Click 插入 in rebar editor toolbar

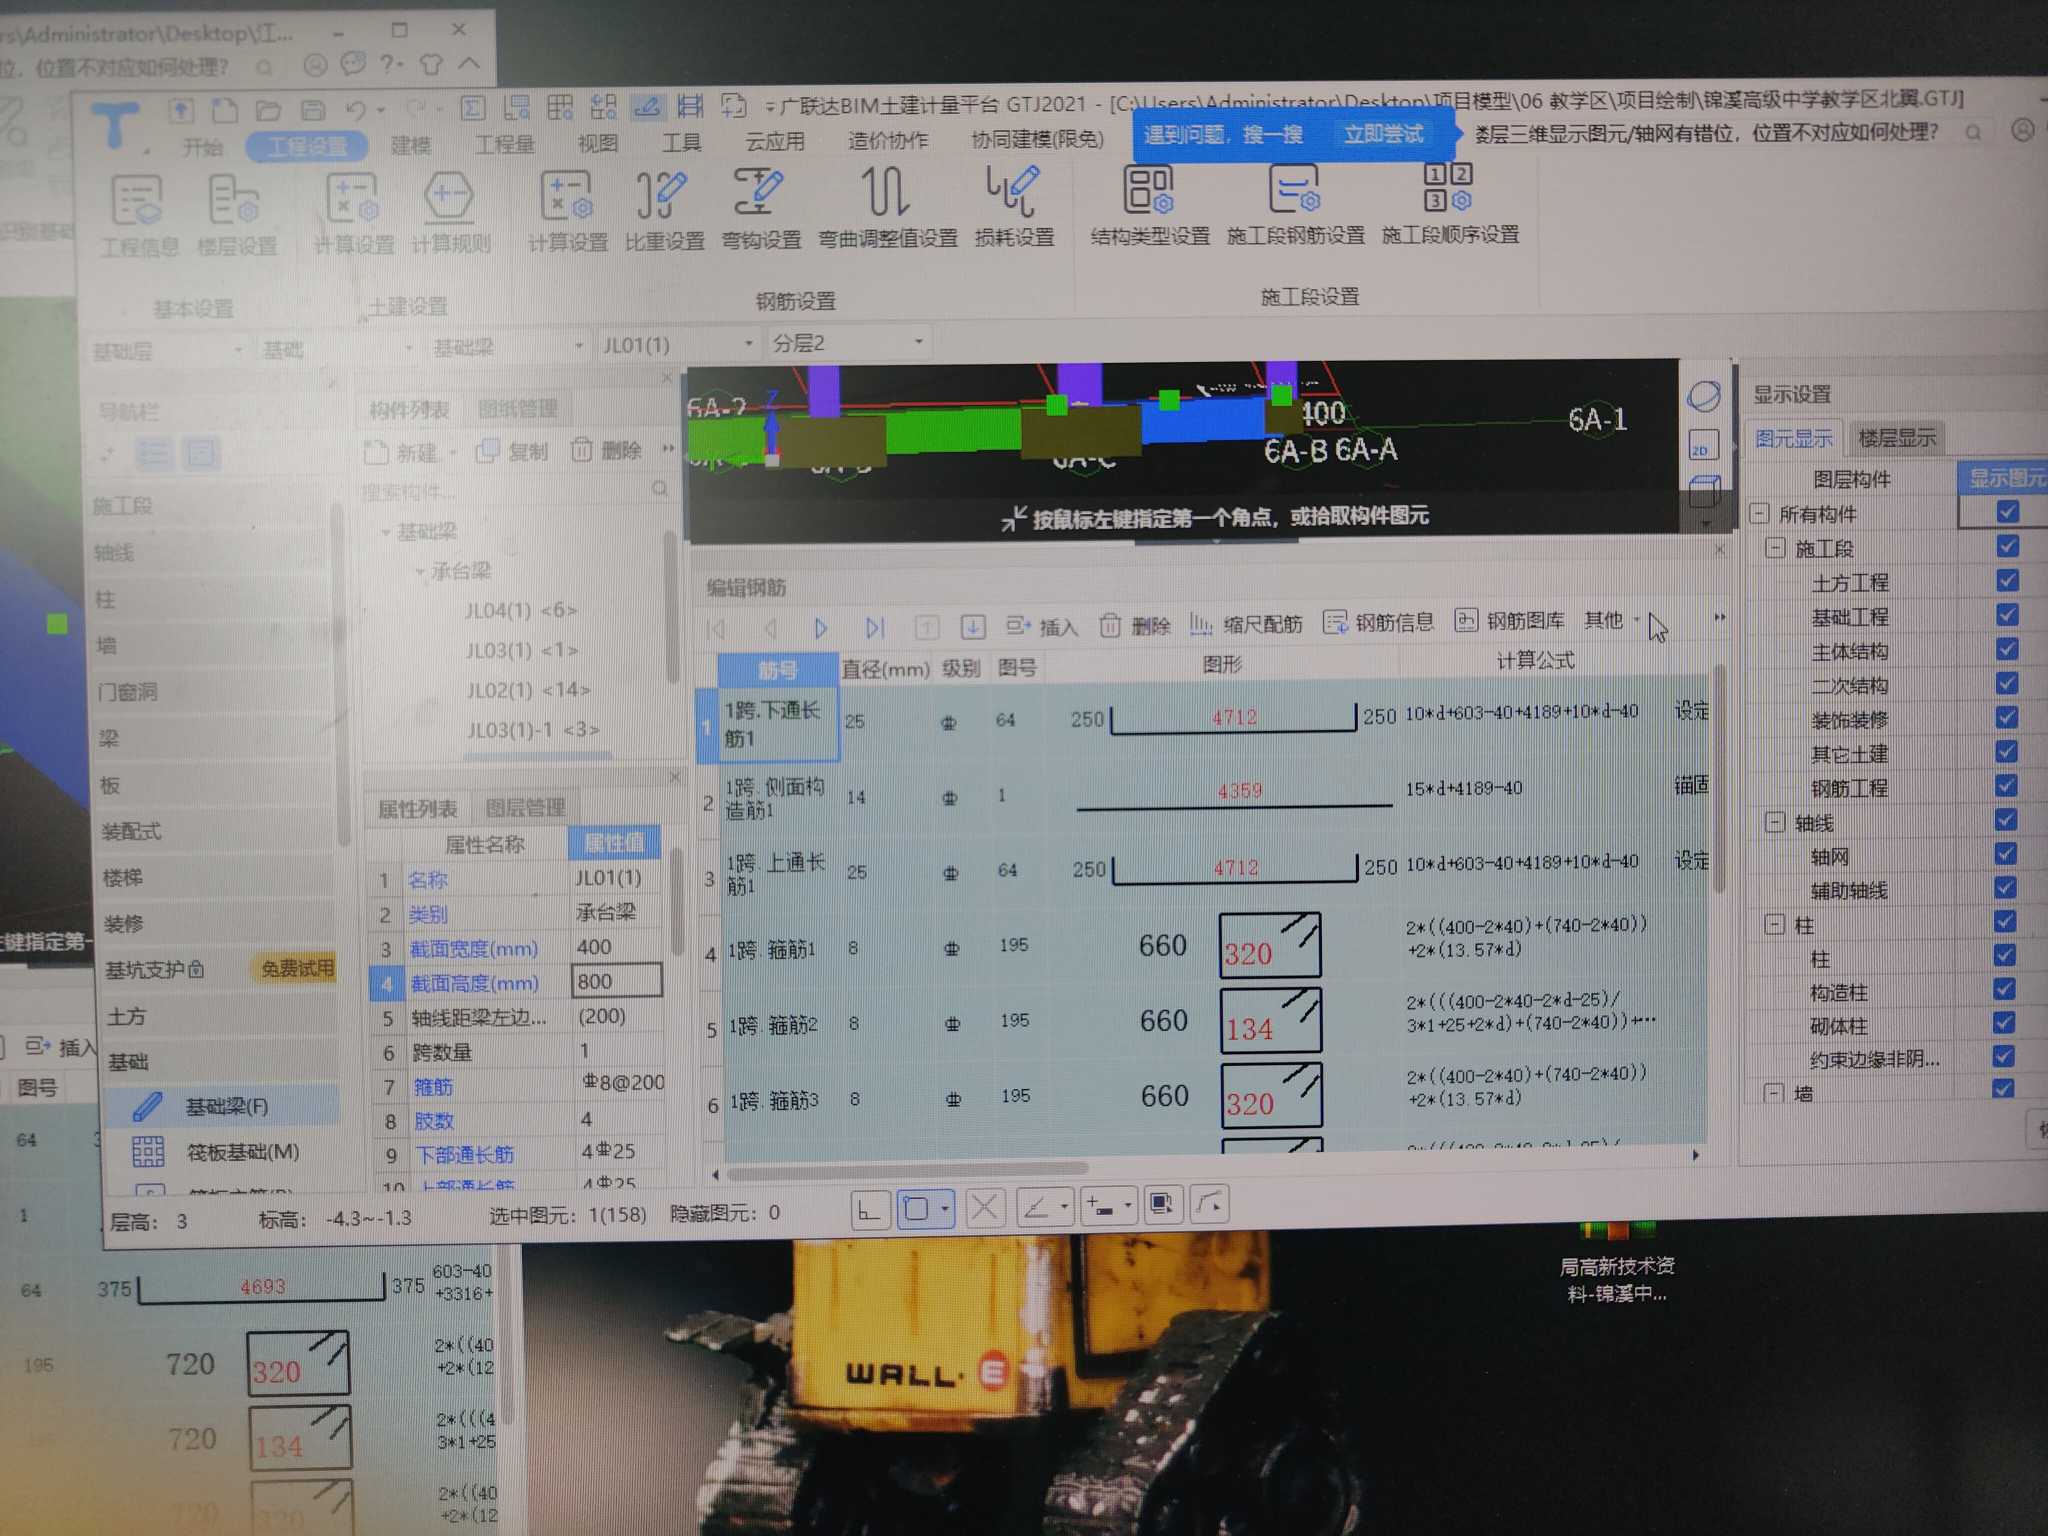1041,627
